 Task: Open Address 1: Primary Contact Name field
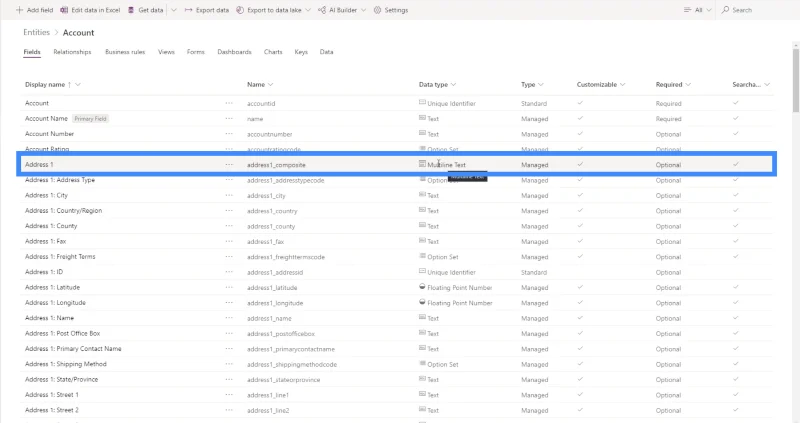[x=73, y=349]
